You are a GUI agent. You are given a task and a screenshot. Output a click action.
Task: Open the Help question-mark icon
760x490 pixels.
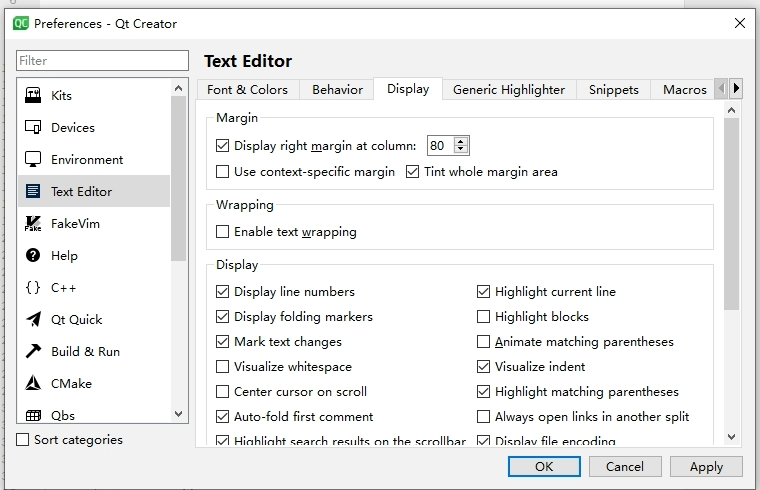click(33, 255)
